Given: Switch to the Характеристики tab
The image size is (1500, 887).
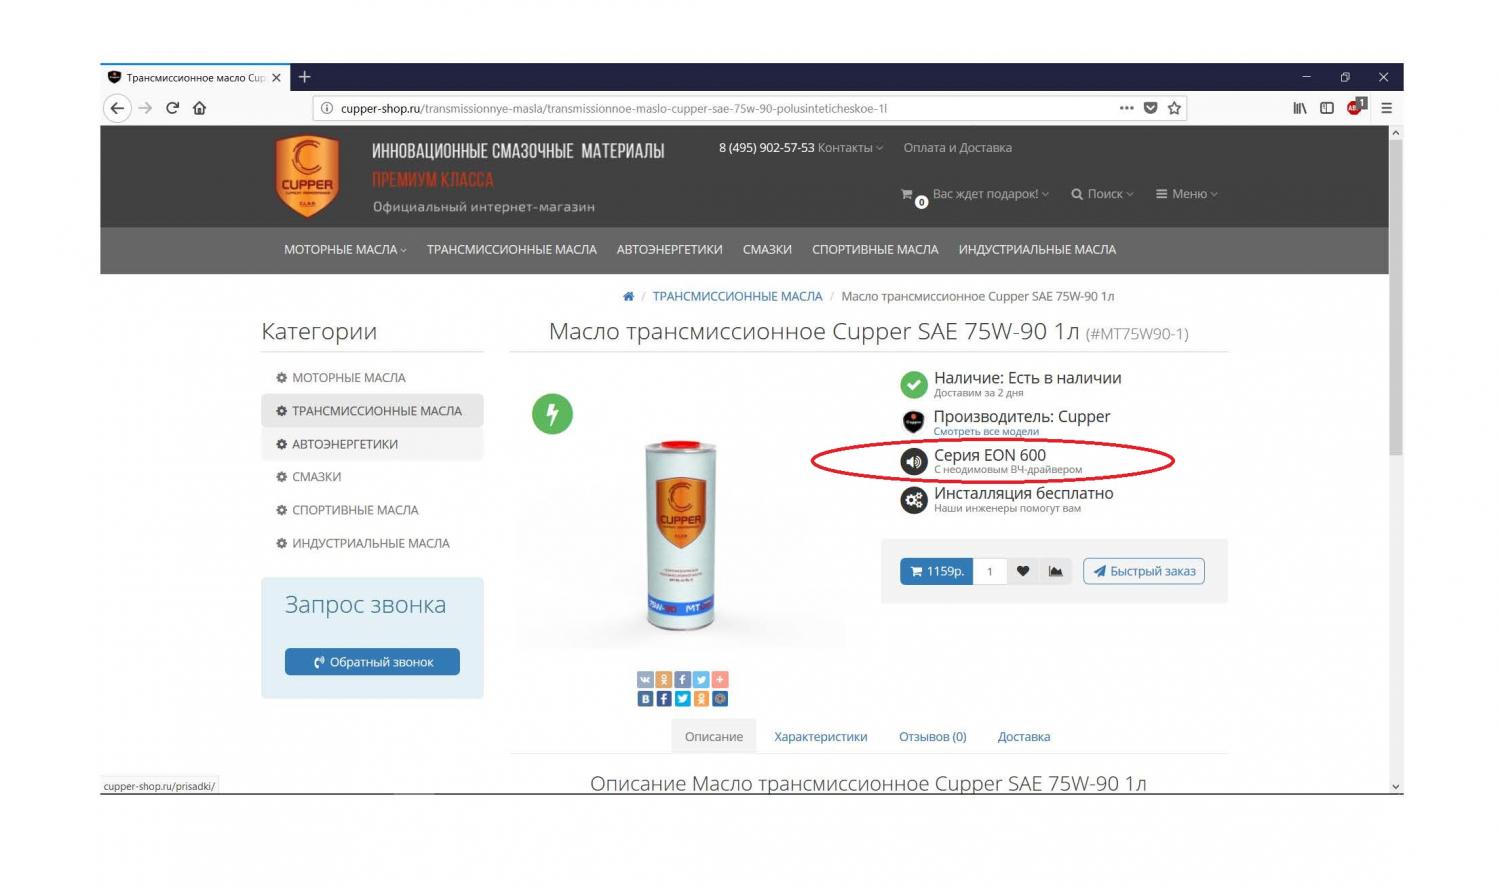Looking at the screenshot, I should (x=820, y=737).
